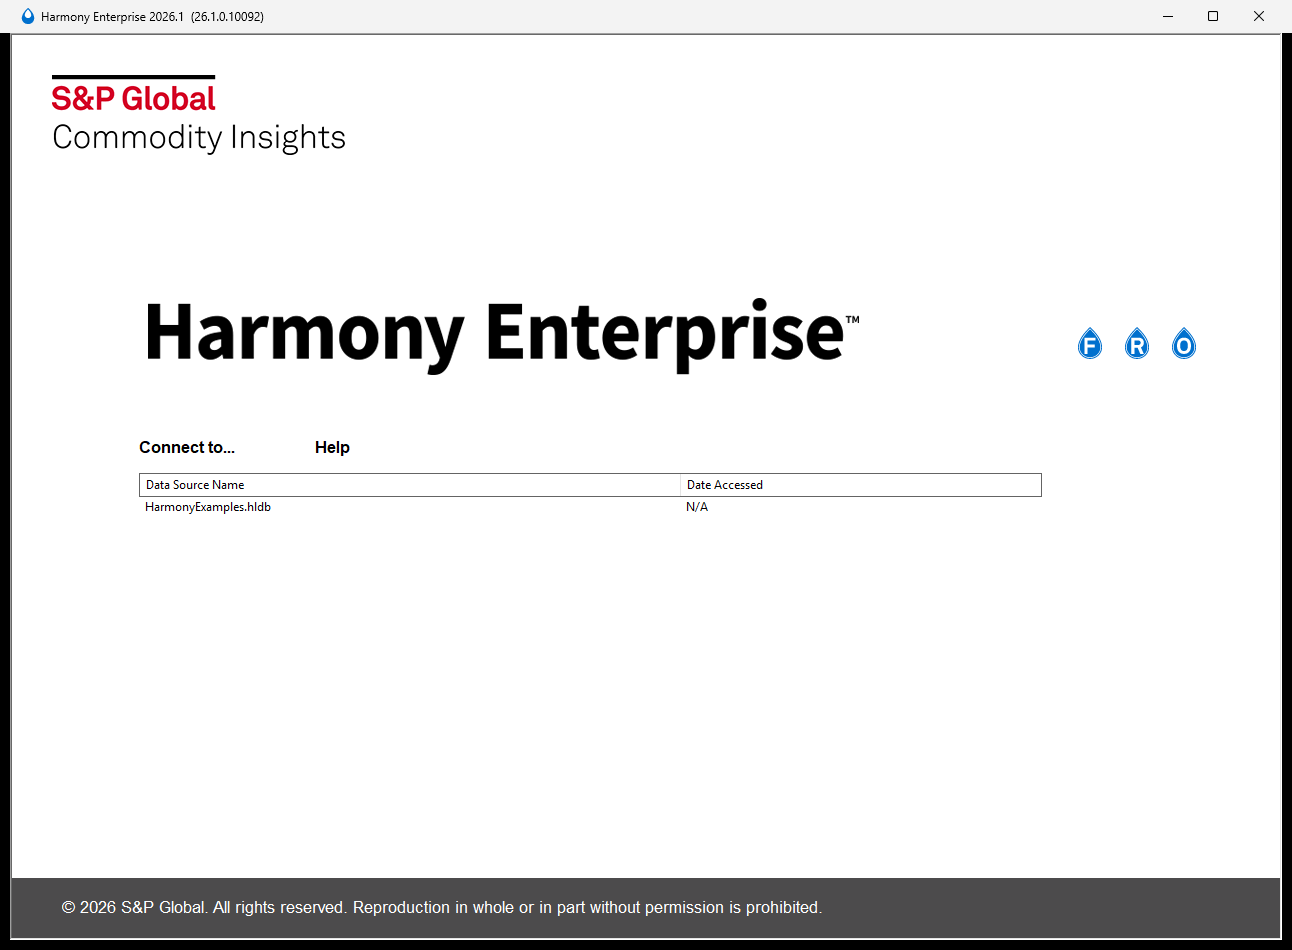
Task: Close the Harmony Enterprise window
Action: pyautogui.click(x=1259, y=16)
